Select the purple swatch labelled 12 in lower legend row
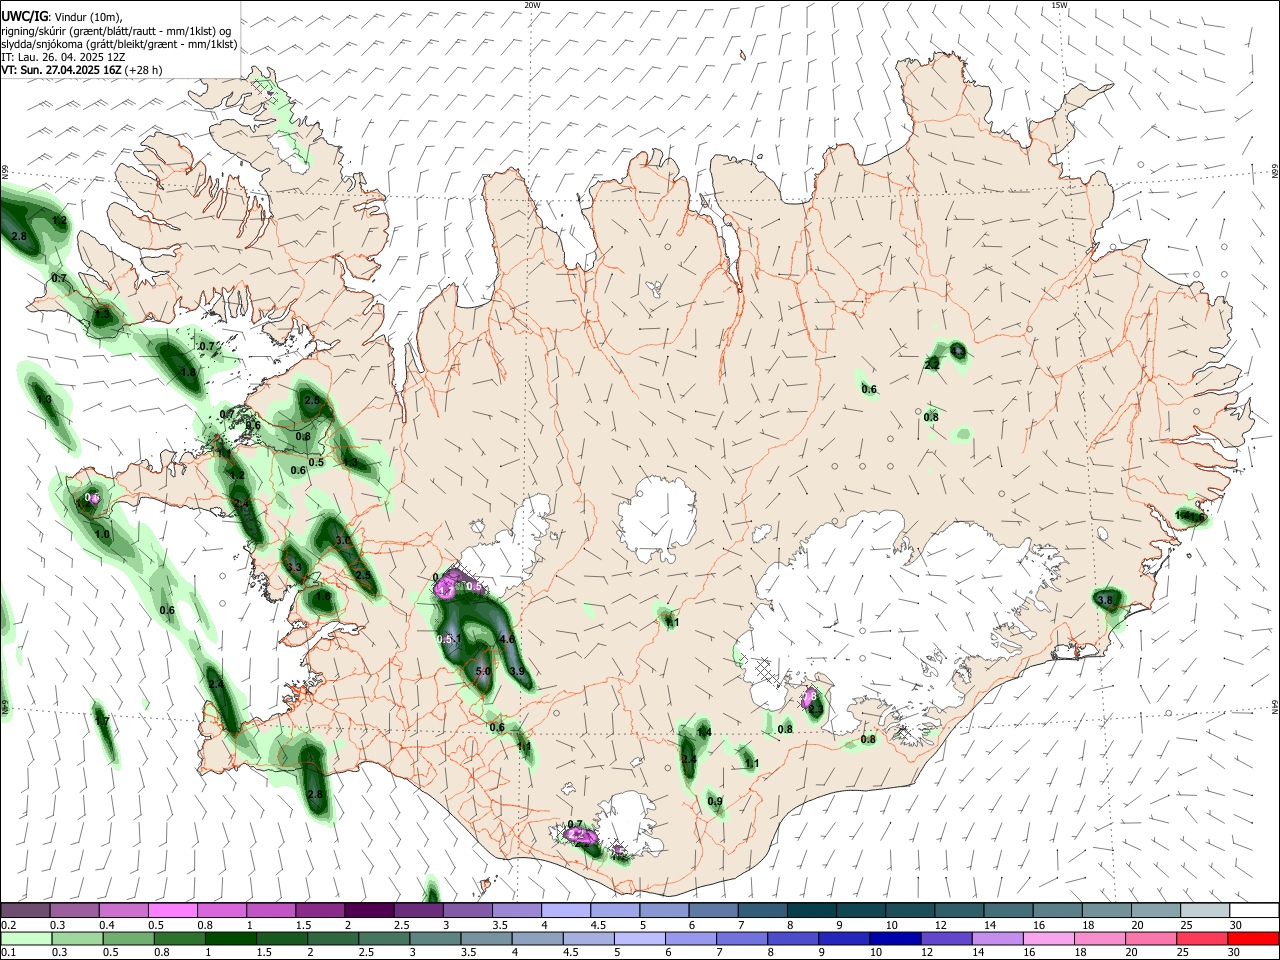The height and width of the screenshot is (960, 1280). click(x=945, y=938)
